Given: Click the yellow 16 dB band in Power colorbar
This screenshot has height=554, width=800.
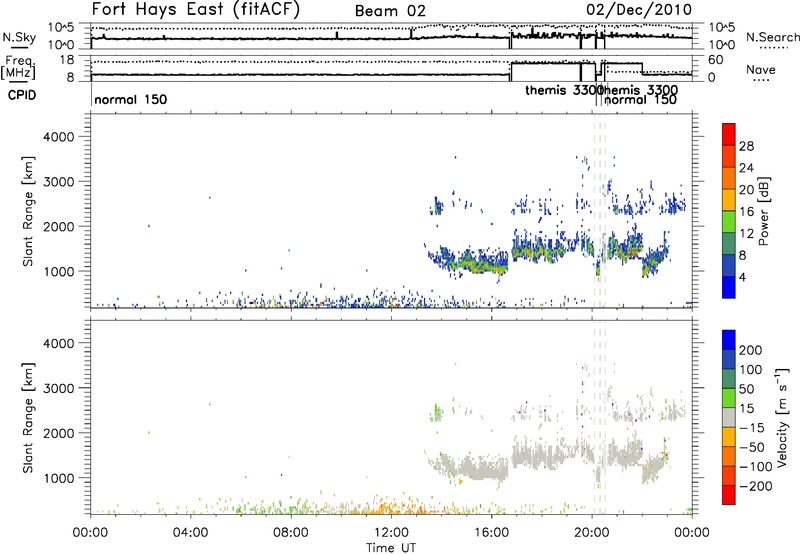Looking at the screenshot, I should (x=729, y=200).
